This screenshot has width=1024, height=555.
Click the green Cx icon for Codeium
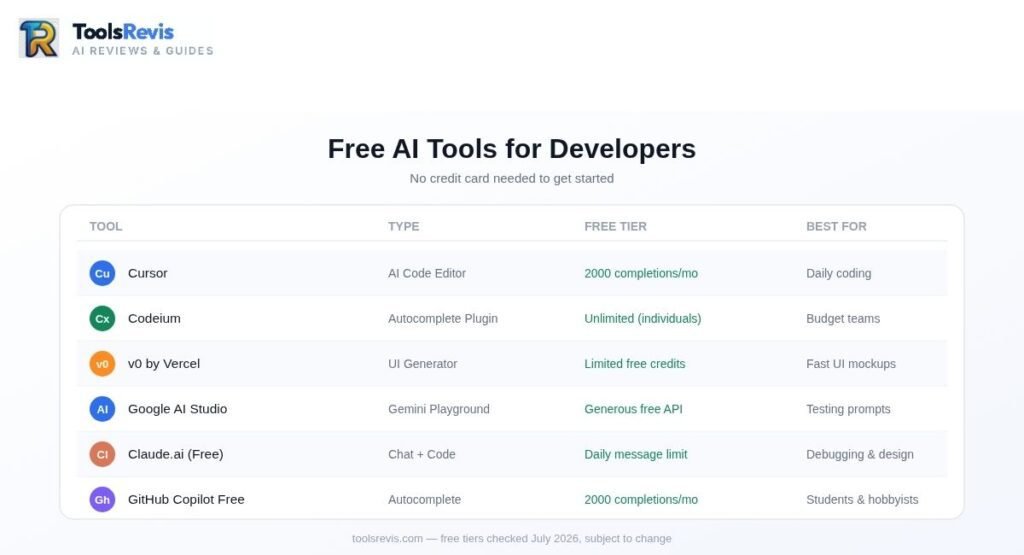point(103,319)
